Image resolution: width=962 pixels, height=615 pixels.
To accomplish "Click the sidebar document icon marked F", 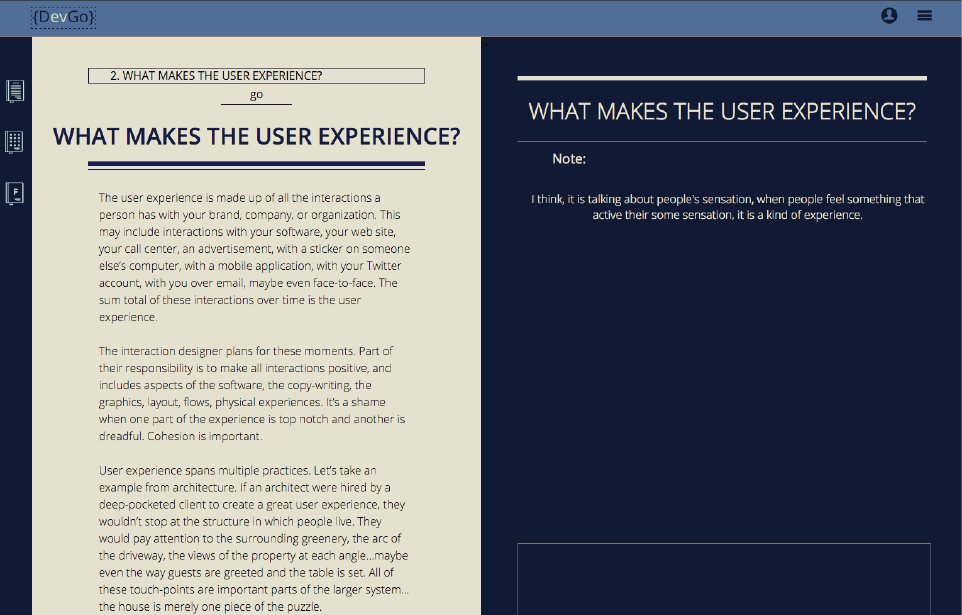I will 15,192.
